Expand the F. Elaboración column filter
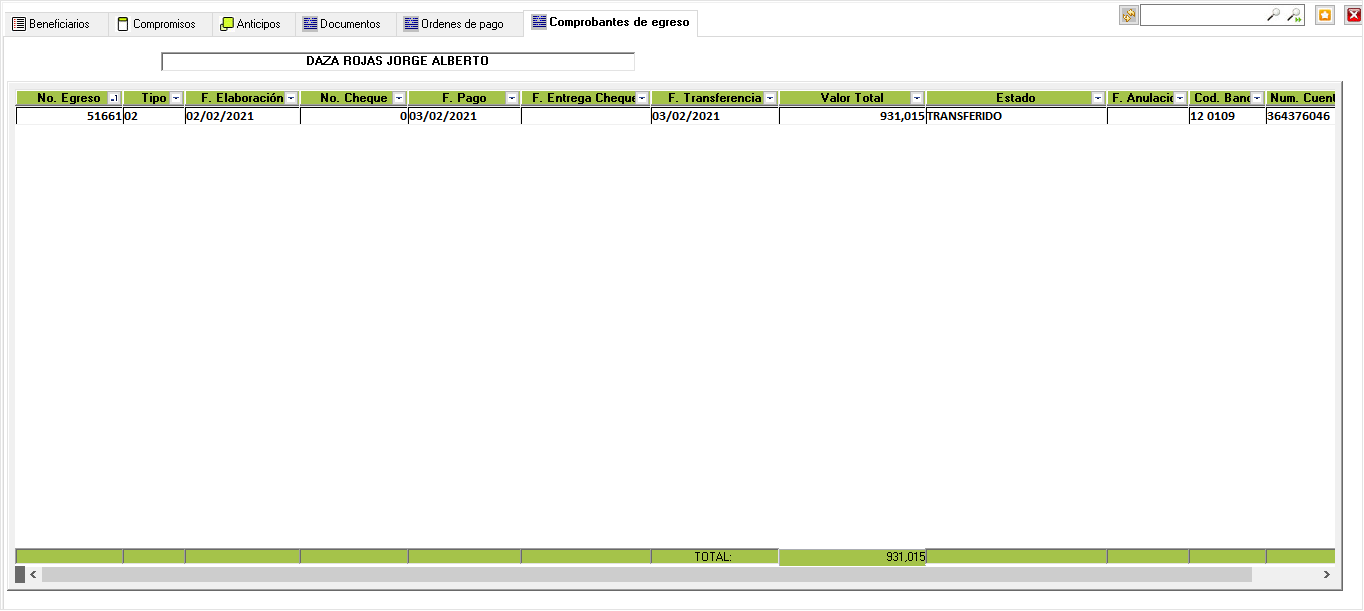1364x611 pixels. [x=291, y=98]
